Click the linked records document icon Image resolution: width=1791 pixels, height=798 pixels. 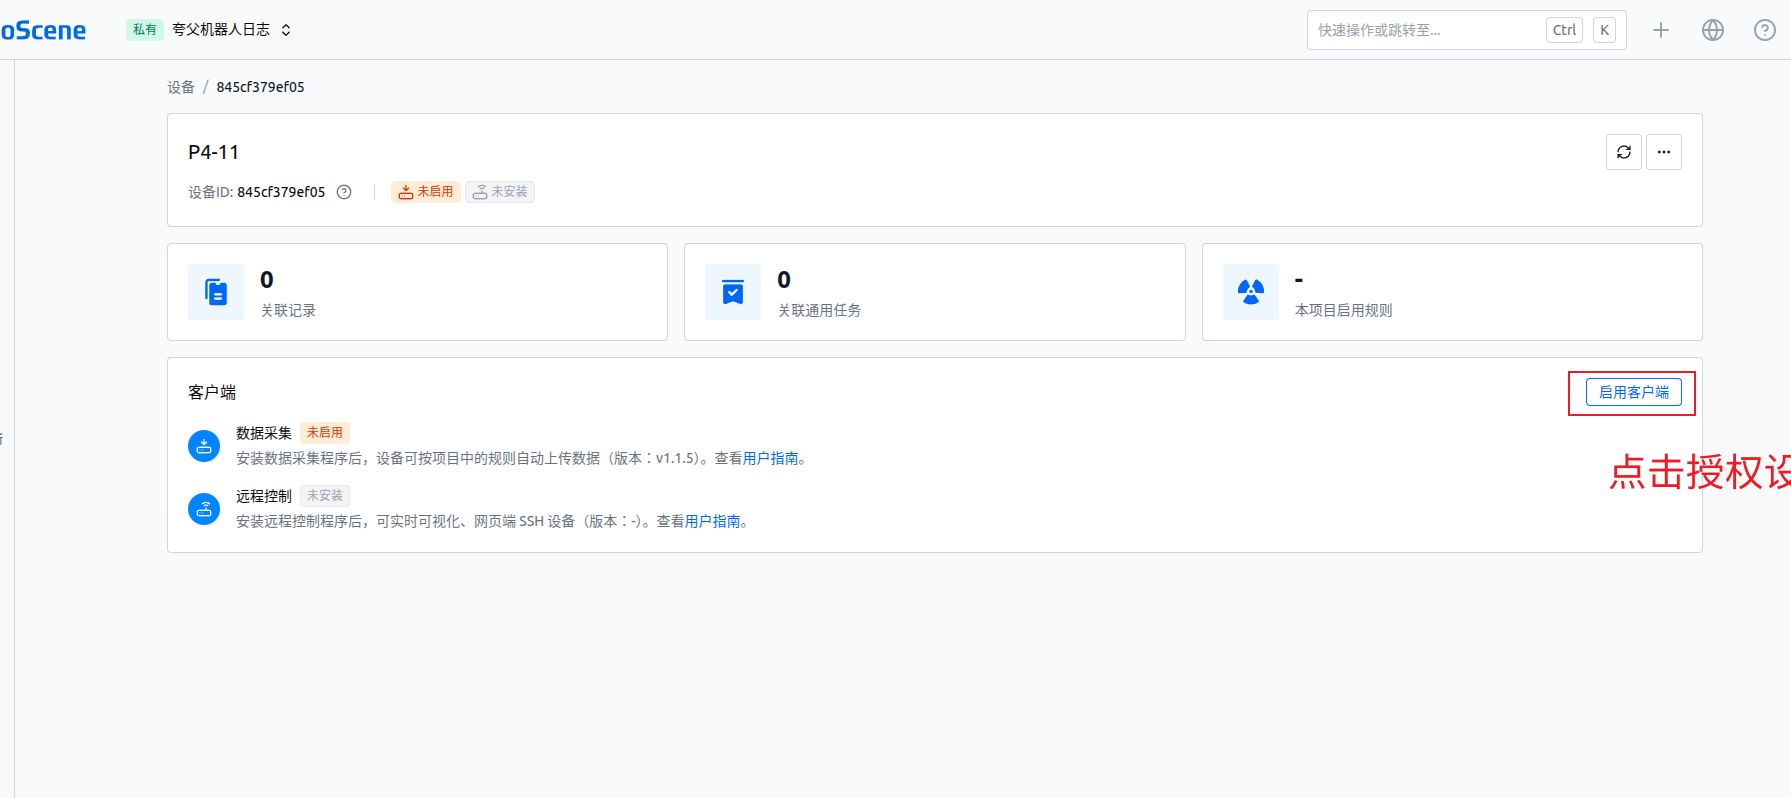point(216,292)
